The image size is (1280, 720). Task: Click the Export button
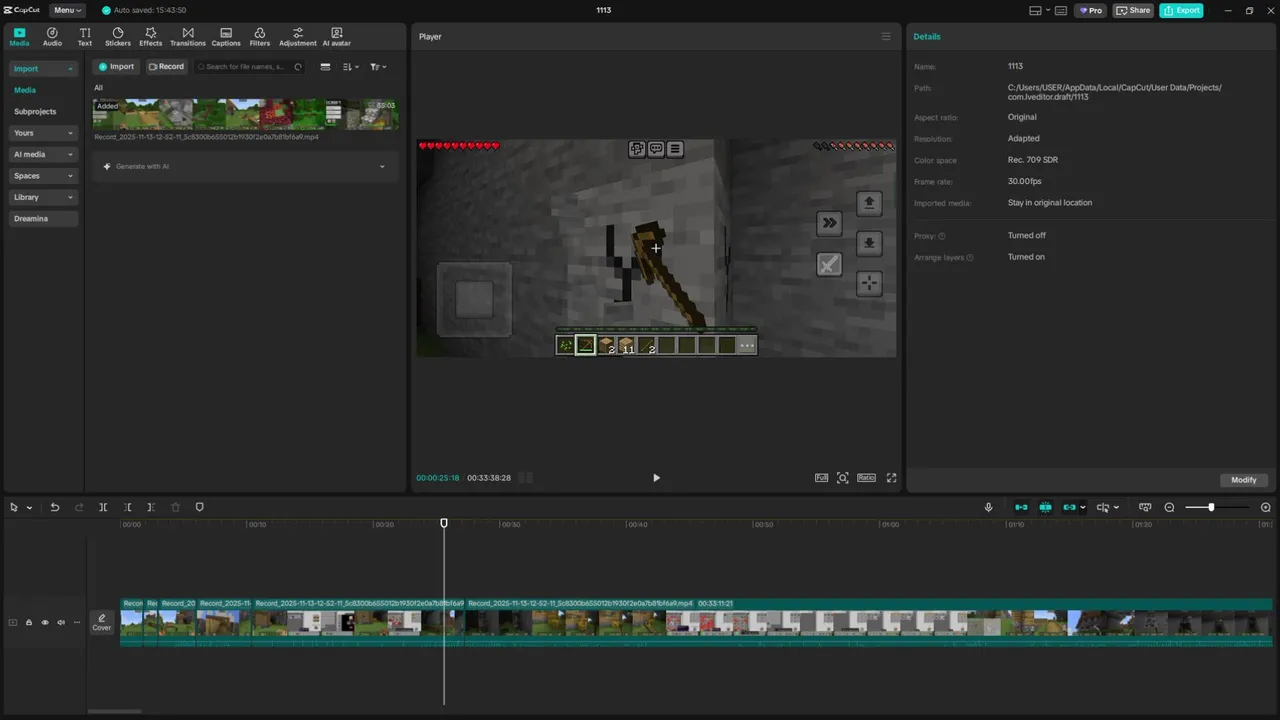1181,10
